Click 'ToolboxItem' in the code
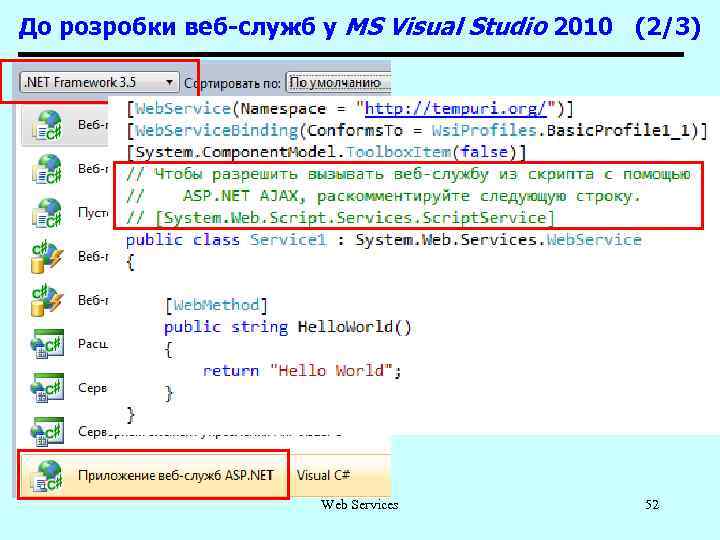720x540 pixels. click(398, 152)
